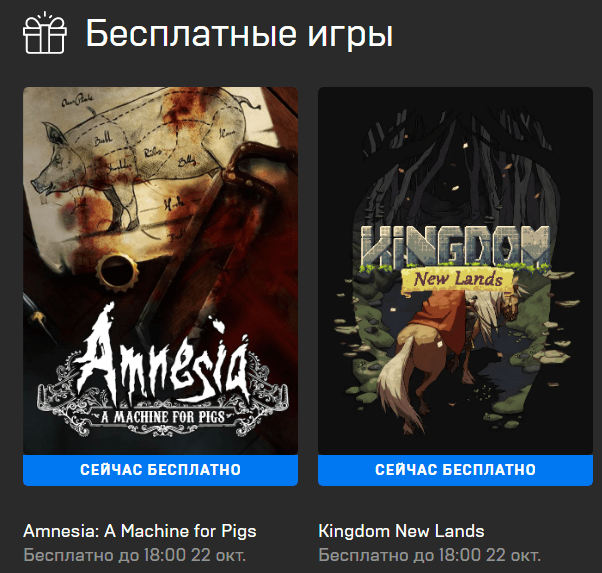This screenshot has width=602, height=573.
Task: Click the free-until date under Kingdom New Lands
Action: click(x=429, y=555)
